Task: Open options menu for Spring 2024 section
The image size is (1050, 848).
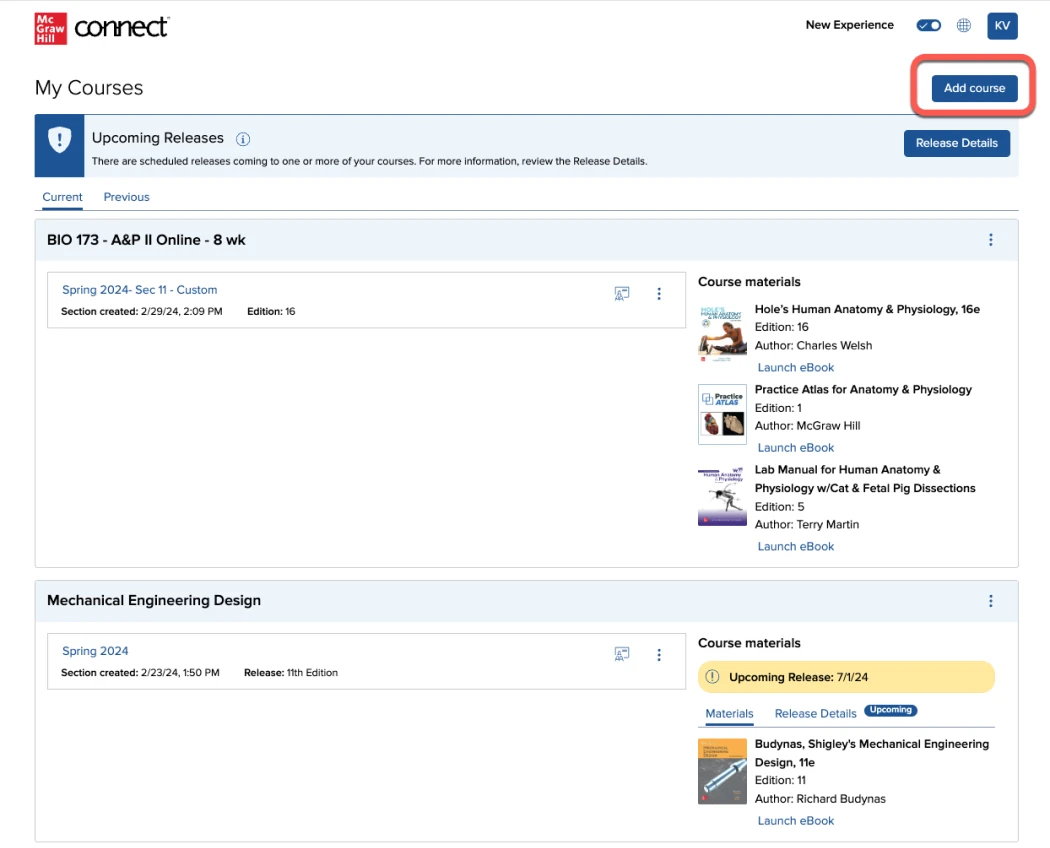Action: 659,654
